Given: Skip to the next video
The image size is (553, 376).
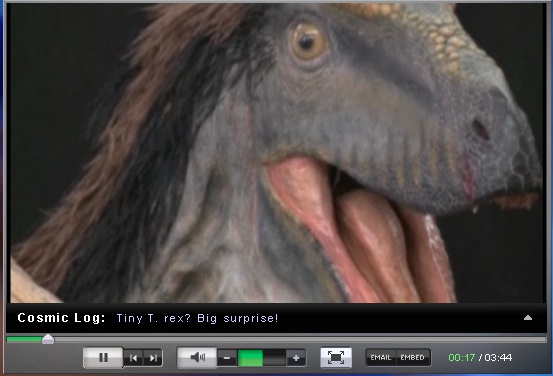Looking at the screenshot, I should coord(153,358).
